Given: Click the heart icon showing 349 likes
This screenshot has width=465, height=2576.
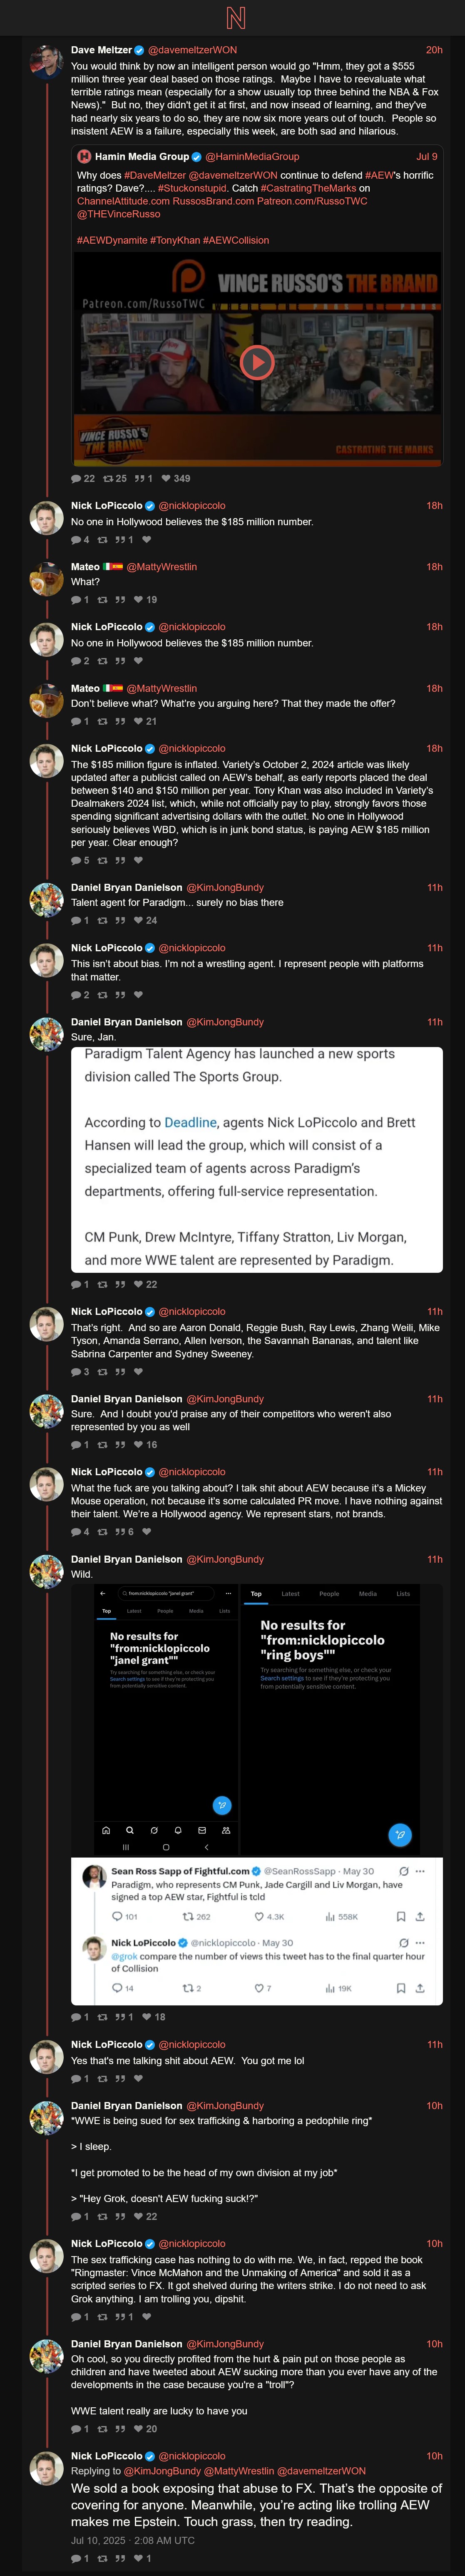Looking at the screenshot, I should pos(166,478).
